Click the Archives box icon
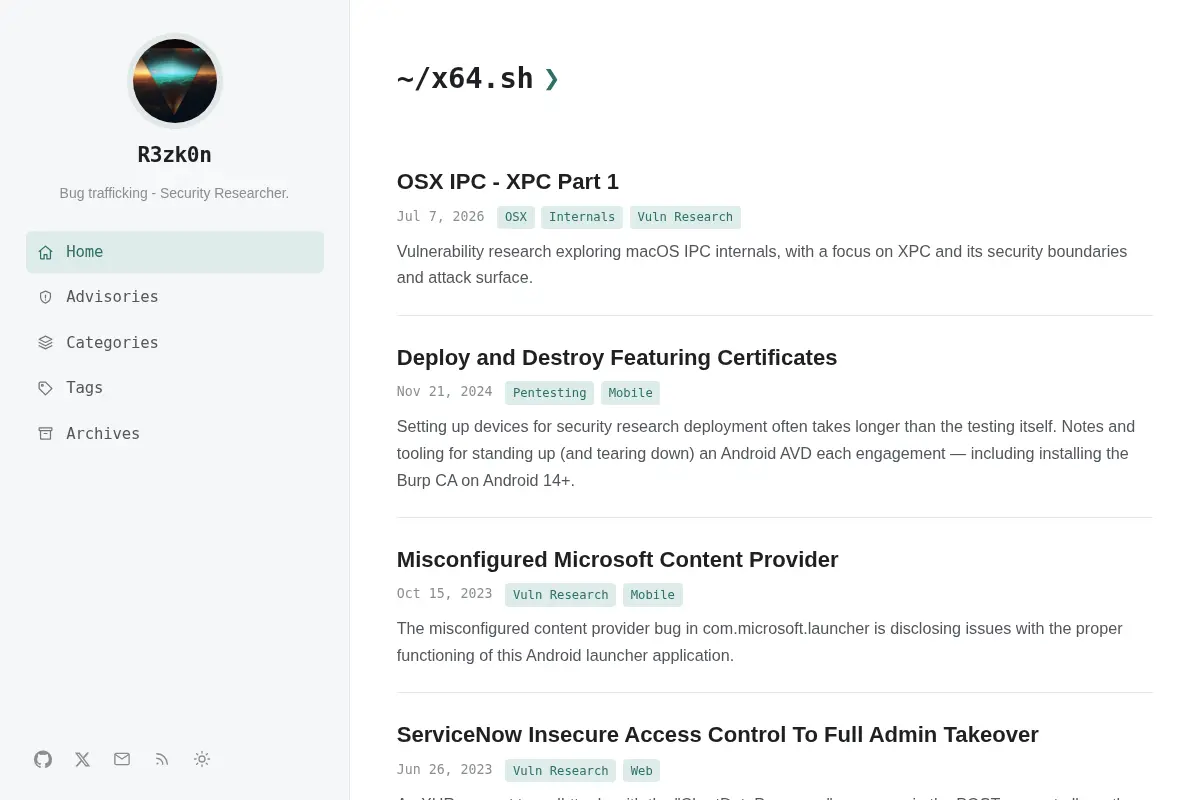Screen dimensions: 1200x800 point(45,434)
